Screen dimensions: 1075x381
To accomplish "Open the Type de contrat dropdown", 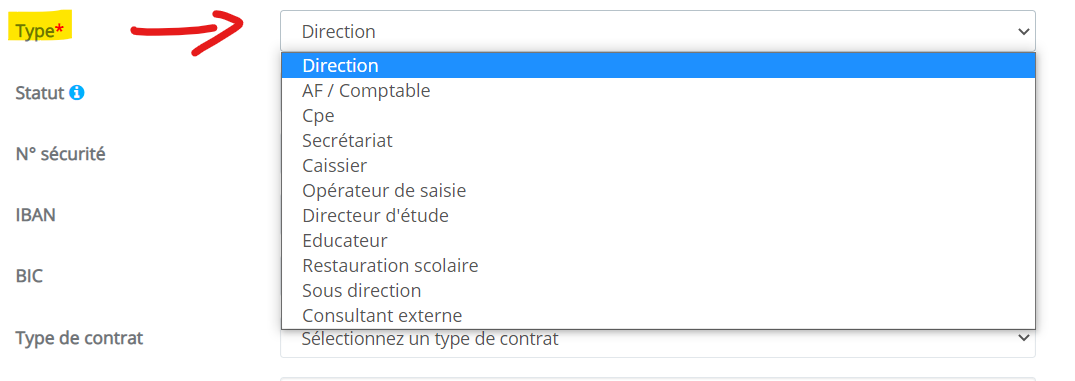I will [658, 339].
